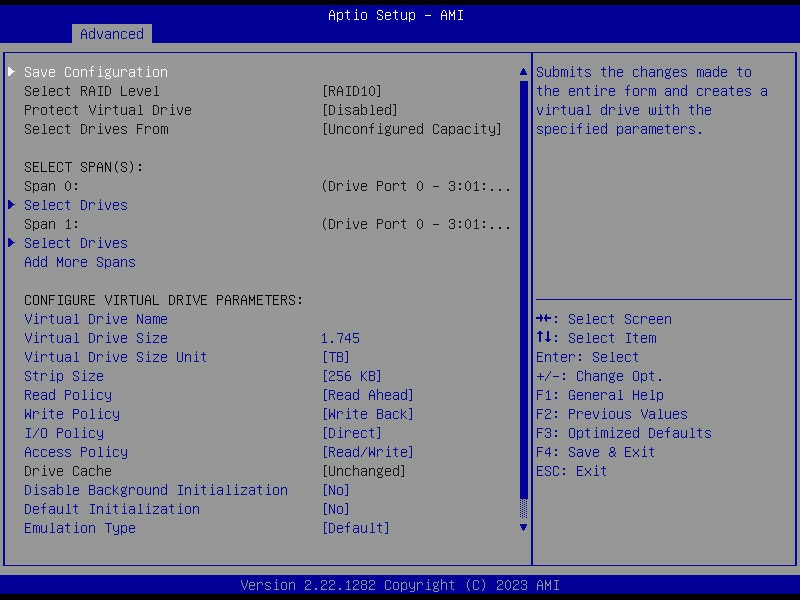
Task: Toggle Protect Virtual Drive Disabled option
Action: 360,110
